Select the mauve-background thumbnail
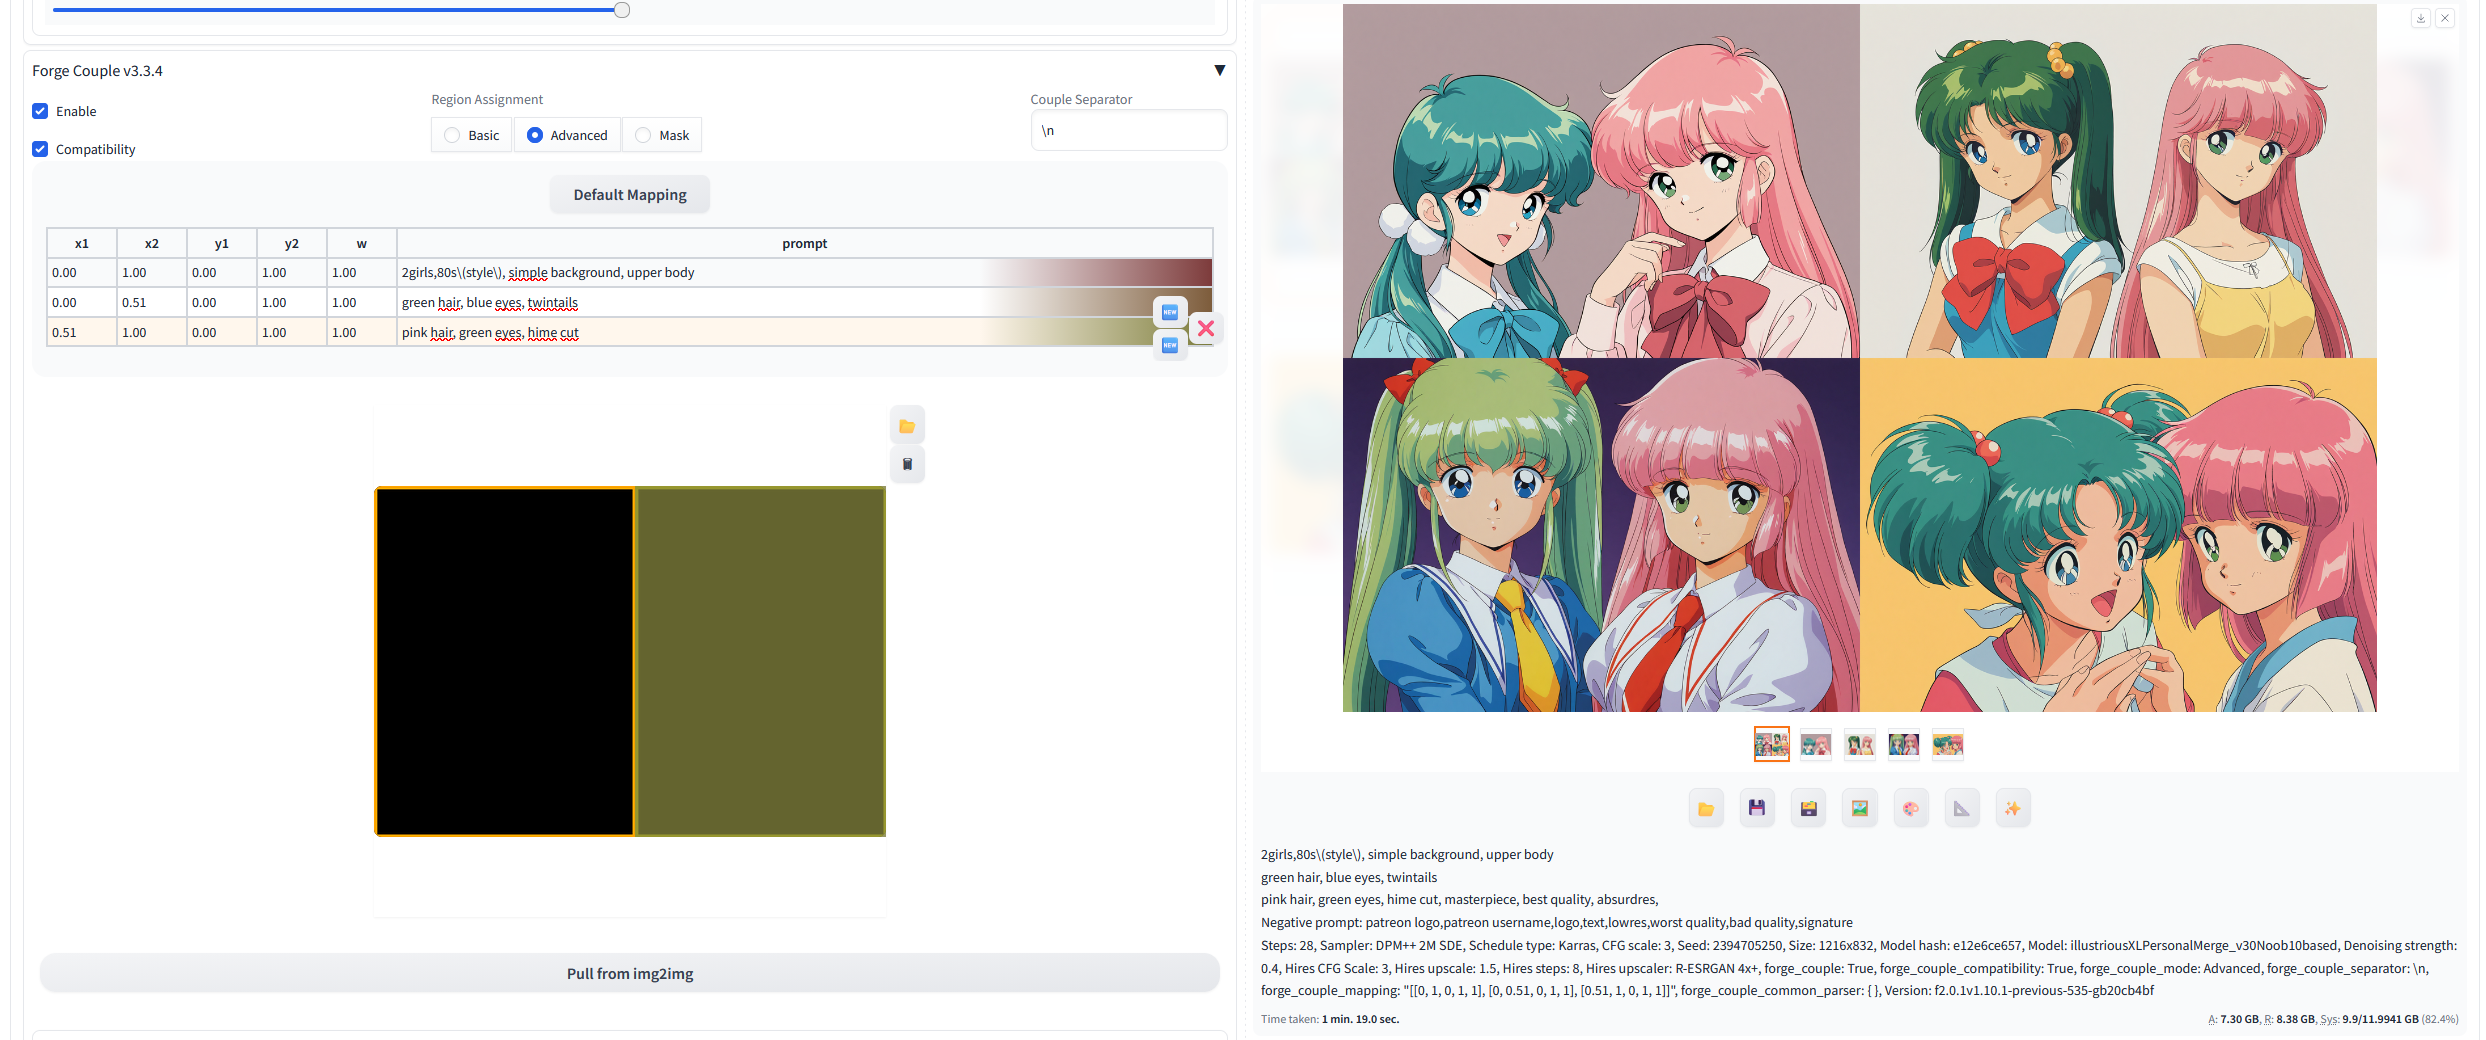2486x1040 pixels. click(1815, 744)
